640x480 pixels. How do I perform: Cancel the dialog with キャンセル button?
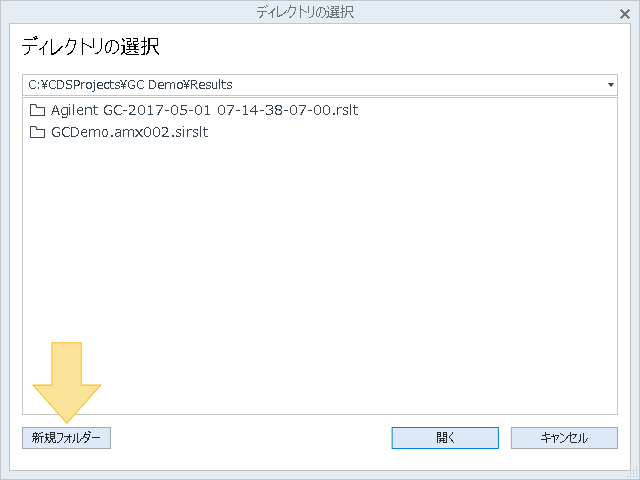tap(564, 438)
